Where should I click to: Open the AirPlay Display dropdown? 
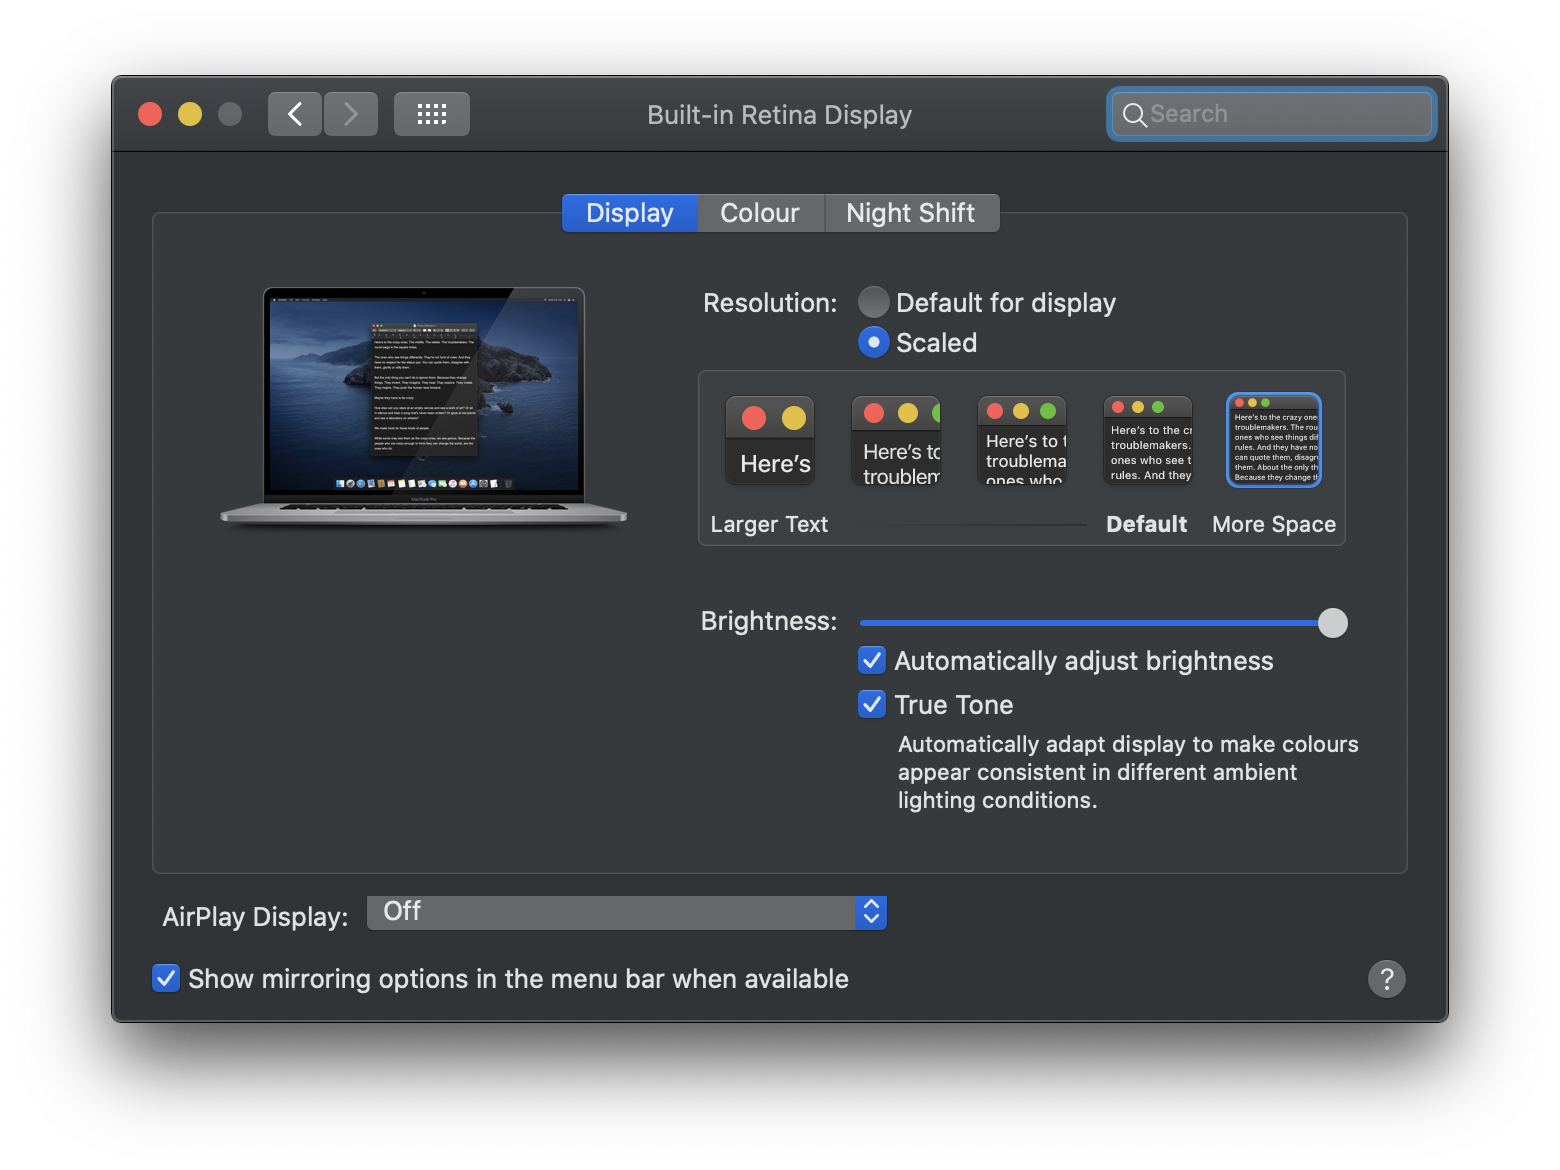pos(627,912)
